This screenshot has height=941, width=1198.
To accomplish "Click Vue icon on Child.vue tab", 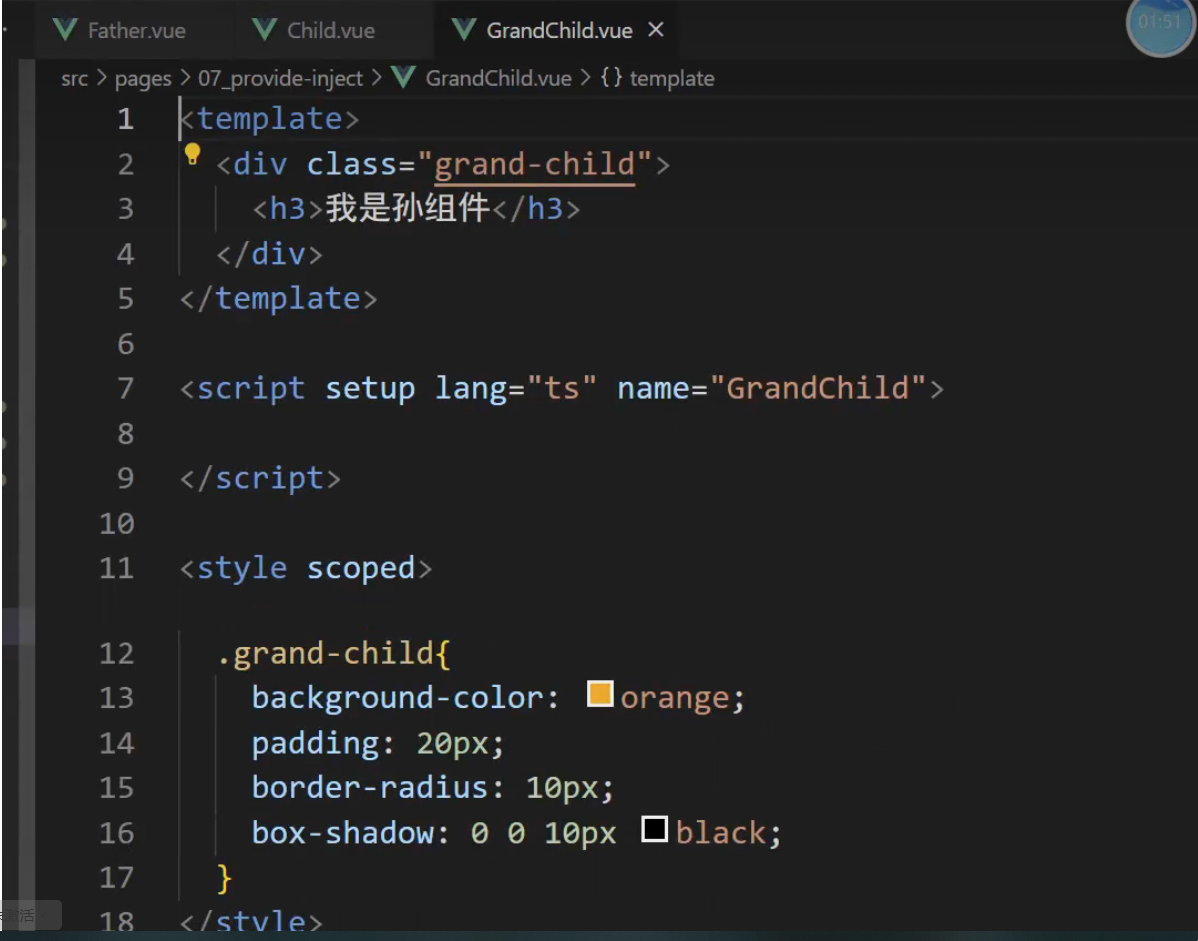I will click(x=264, y=31).
